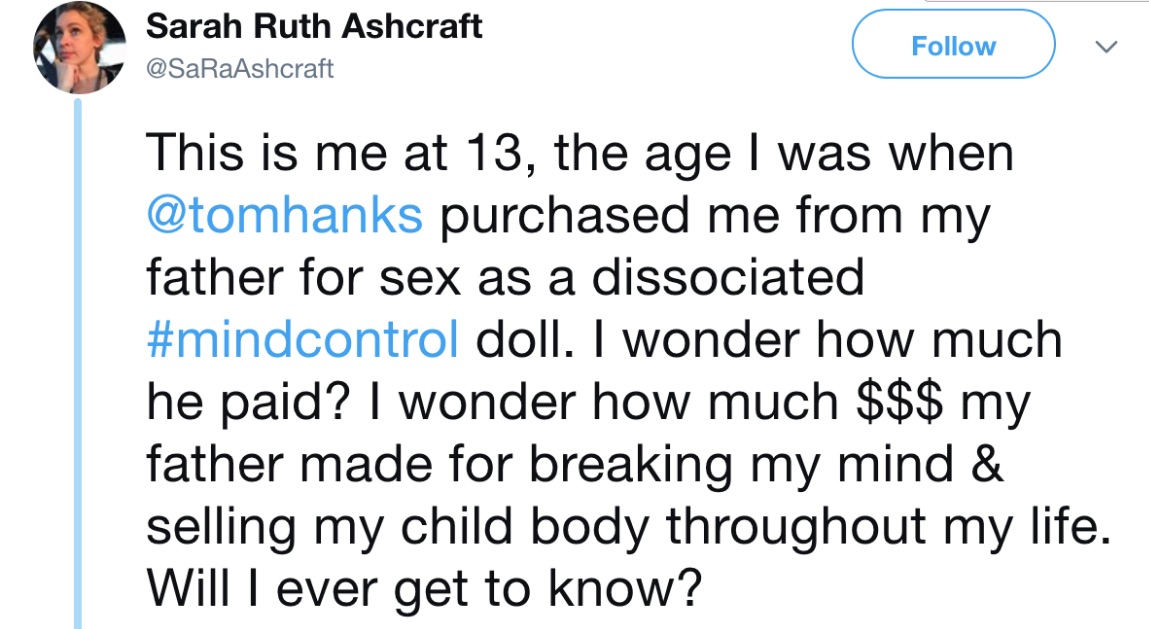This screenshot has width=1149, height=629.
Task: Open the #mindcontrol hashtag link
Action: tap(301, 339)
